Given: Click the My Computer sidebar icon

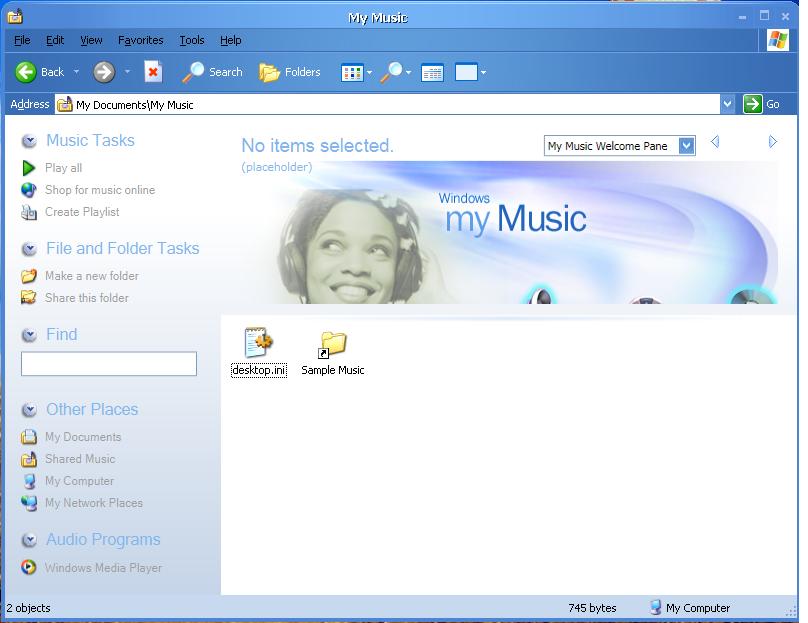Looking at the screenshot, I should pos(29,481).
